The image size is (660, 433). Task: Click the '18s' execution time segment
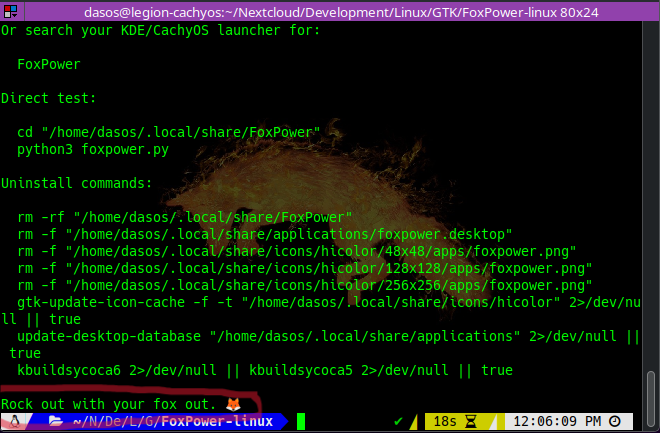445,421
